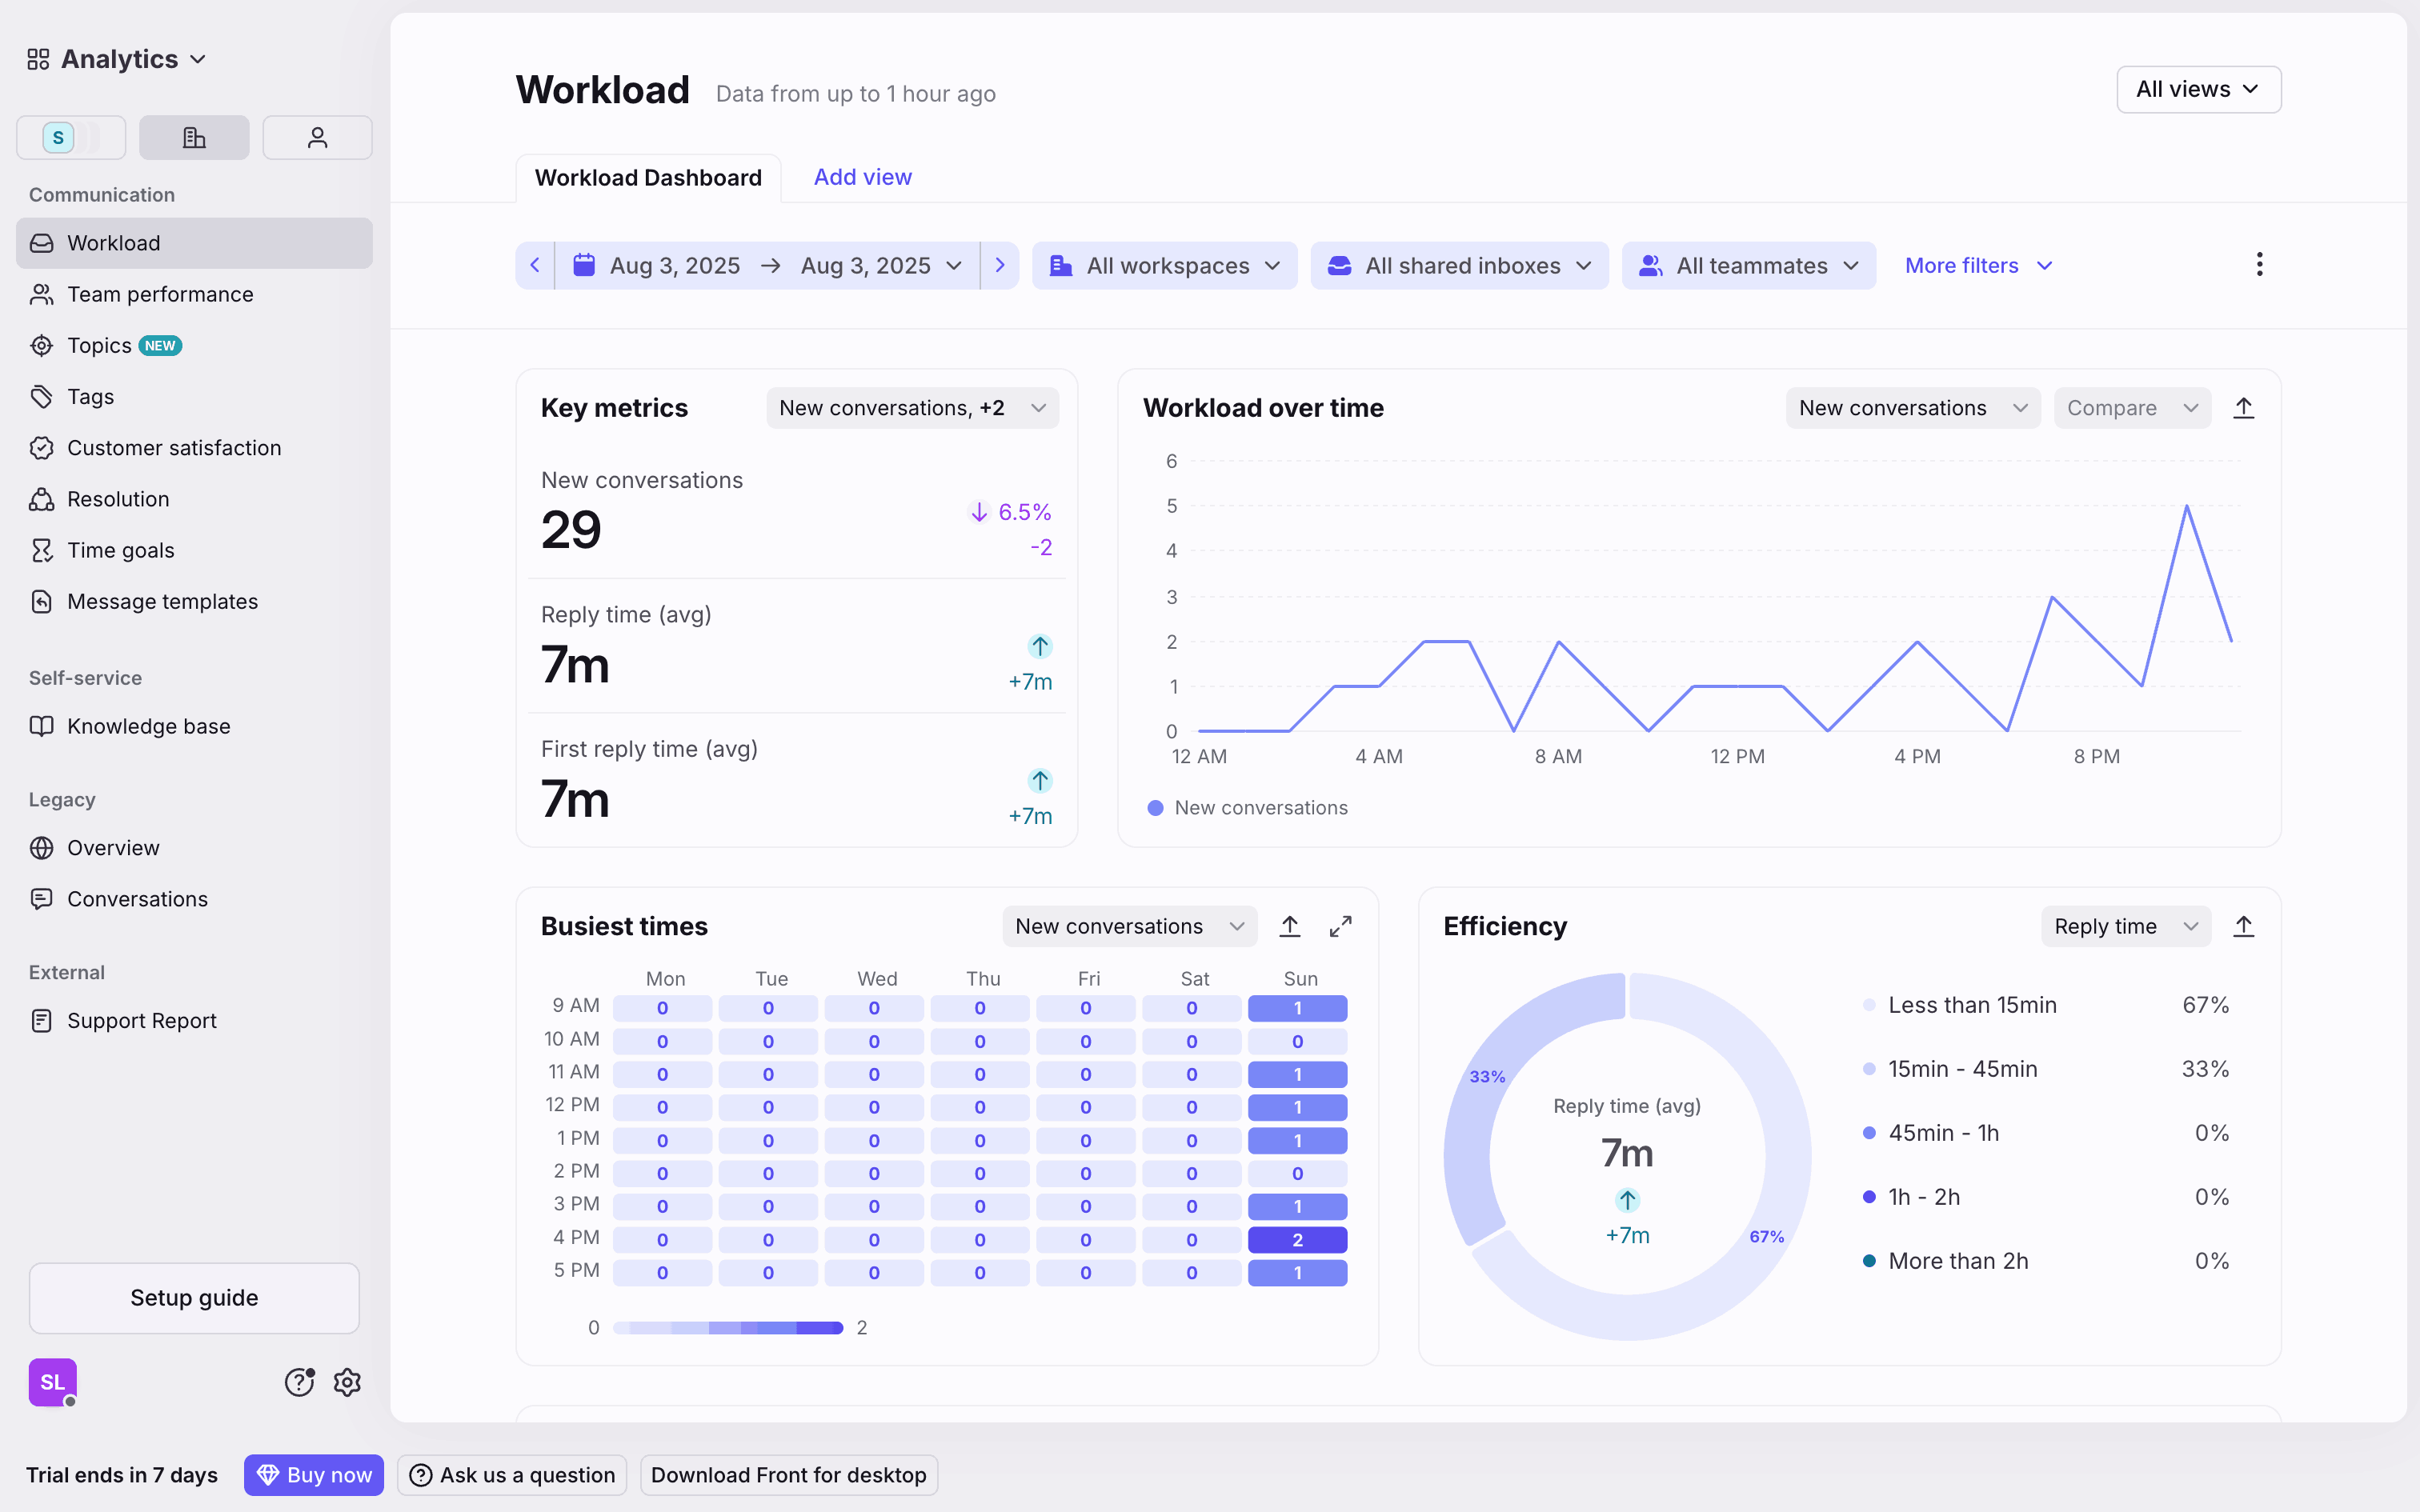Open the three-dot options menu
This screenshot has width=2420, height=1512.
[x=2259, y=265]
